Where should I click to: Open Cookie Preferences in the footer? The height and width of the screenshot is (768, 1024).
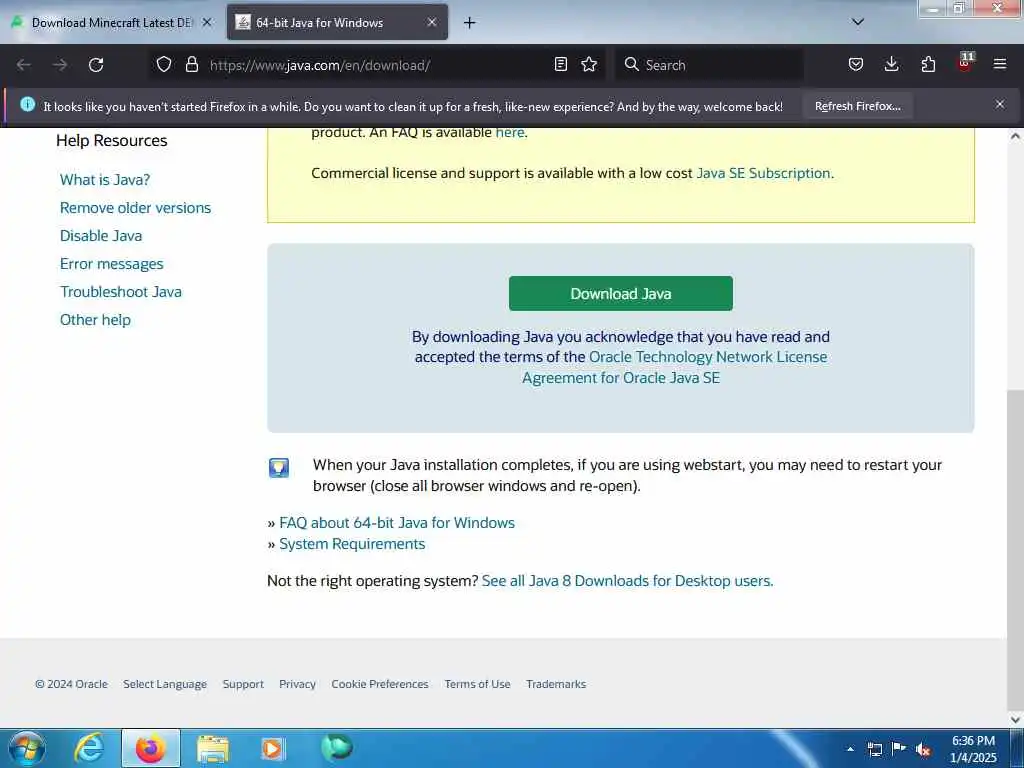[x=379, y=684]
